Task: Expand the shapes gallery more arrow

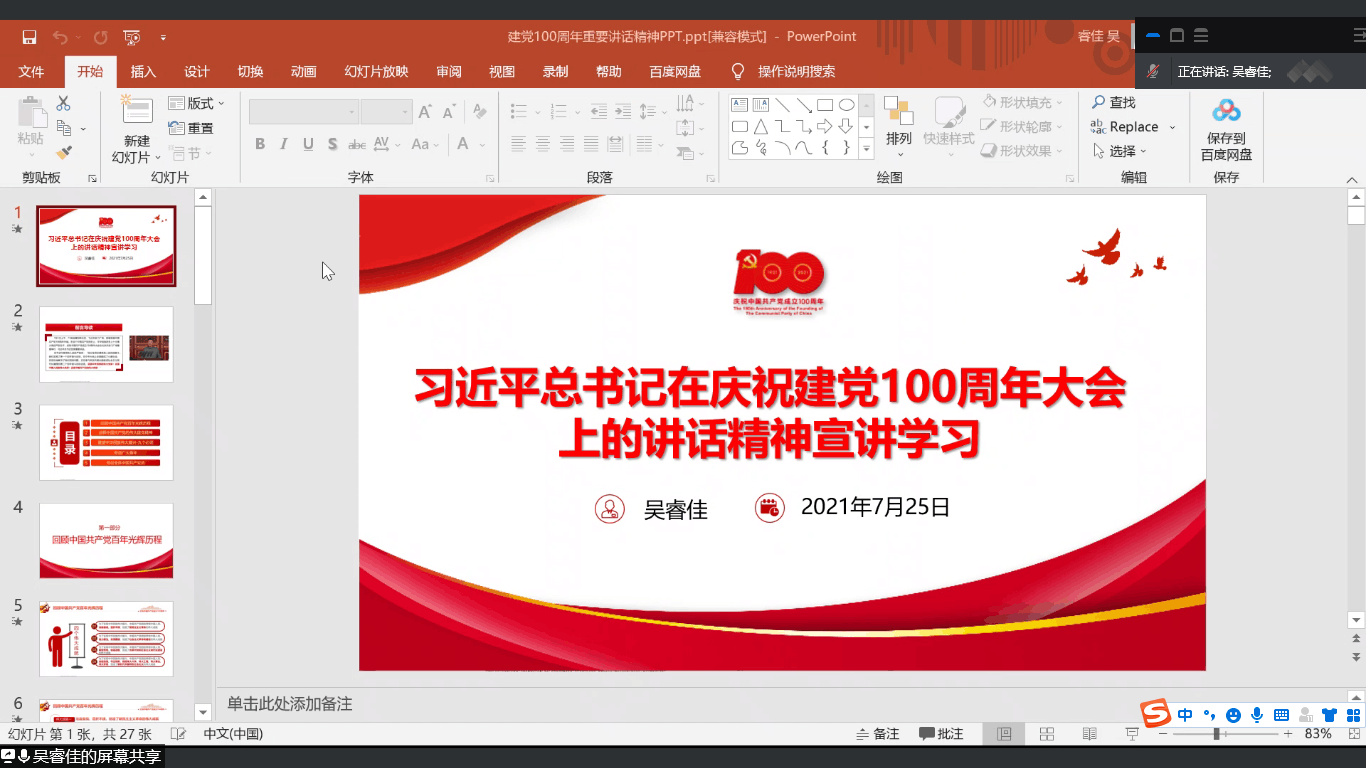Action: click(866, 149)
